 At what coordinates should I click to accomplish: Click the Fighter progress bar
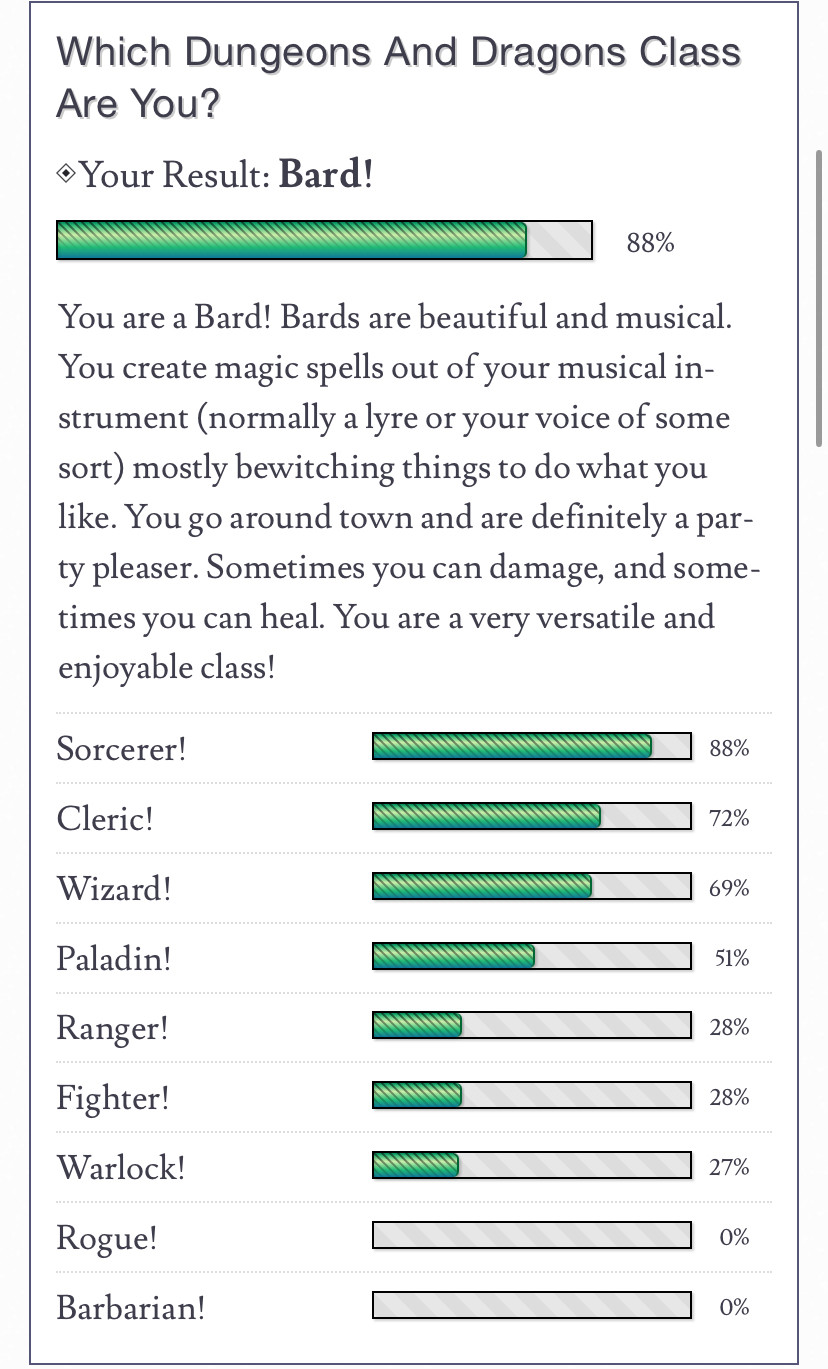[x=532, y=1096]
